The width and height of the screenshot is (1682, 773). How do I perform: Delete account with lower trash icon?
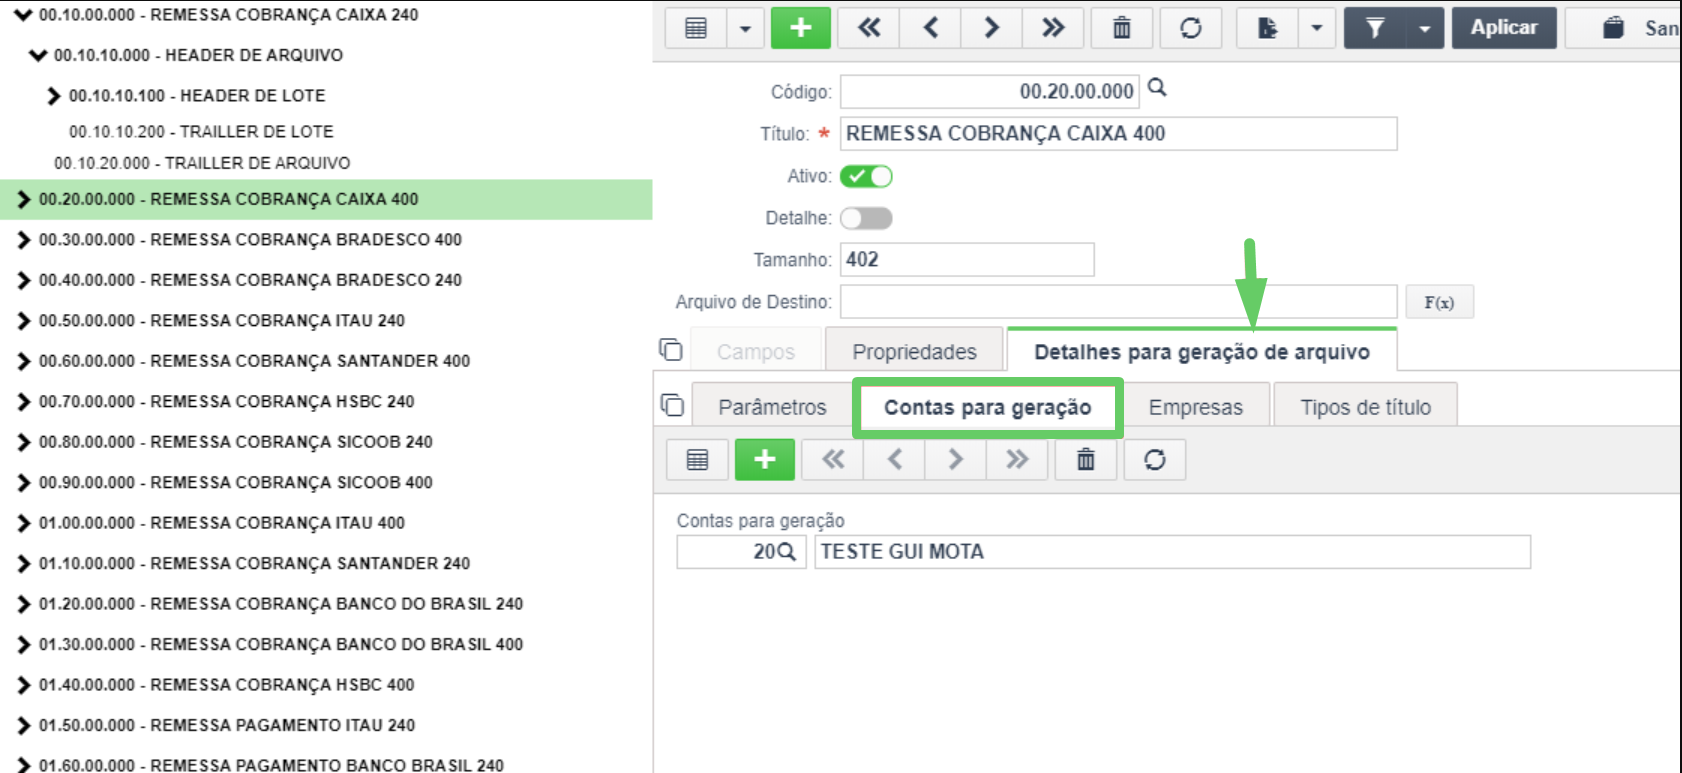[x=1086, y=460]
